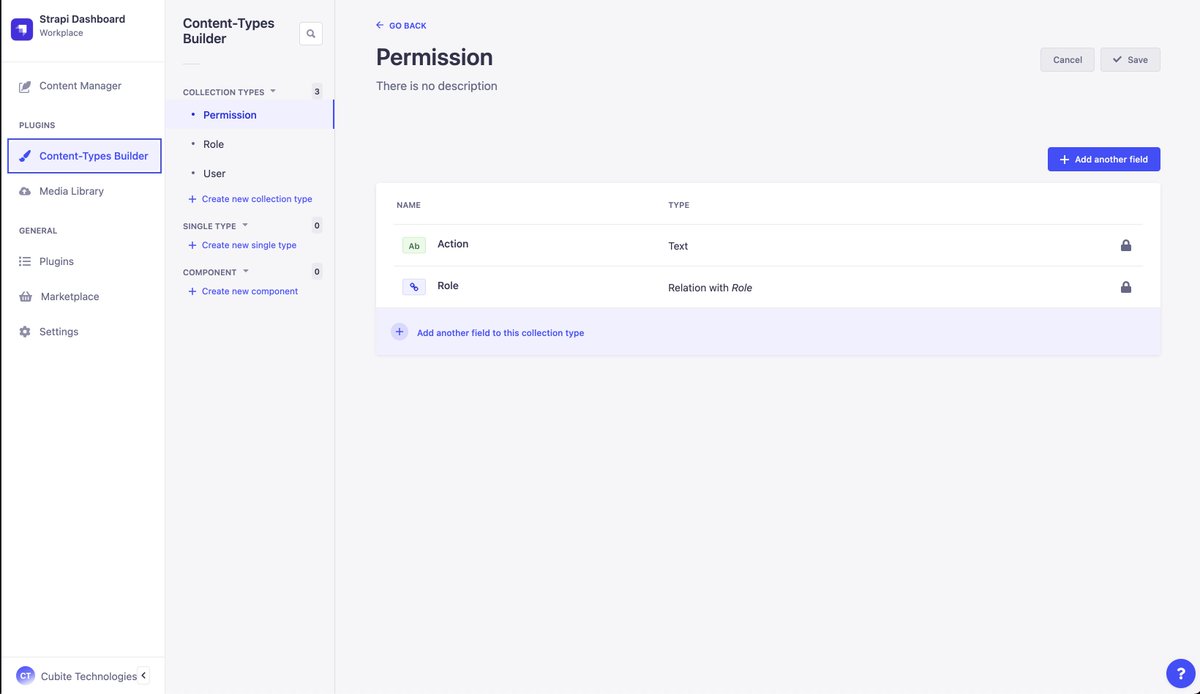This screenshot has height=694, width=1200.
Task: Click the TYPE column header
Action: (x=679, y=205)
